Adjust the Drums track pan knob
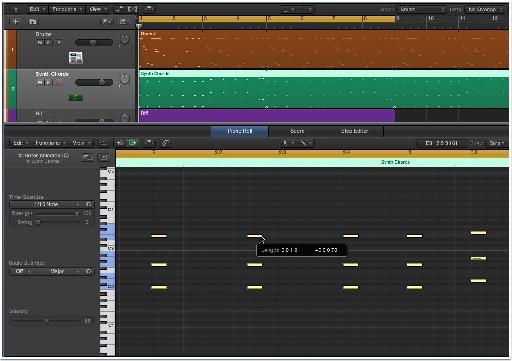This screenshot has width=512, height=361. click(124, 39)
